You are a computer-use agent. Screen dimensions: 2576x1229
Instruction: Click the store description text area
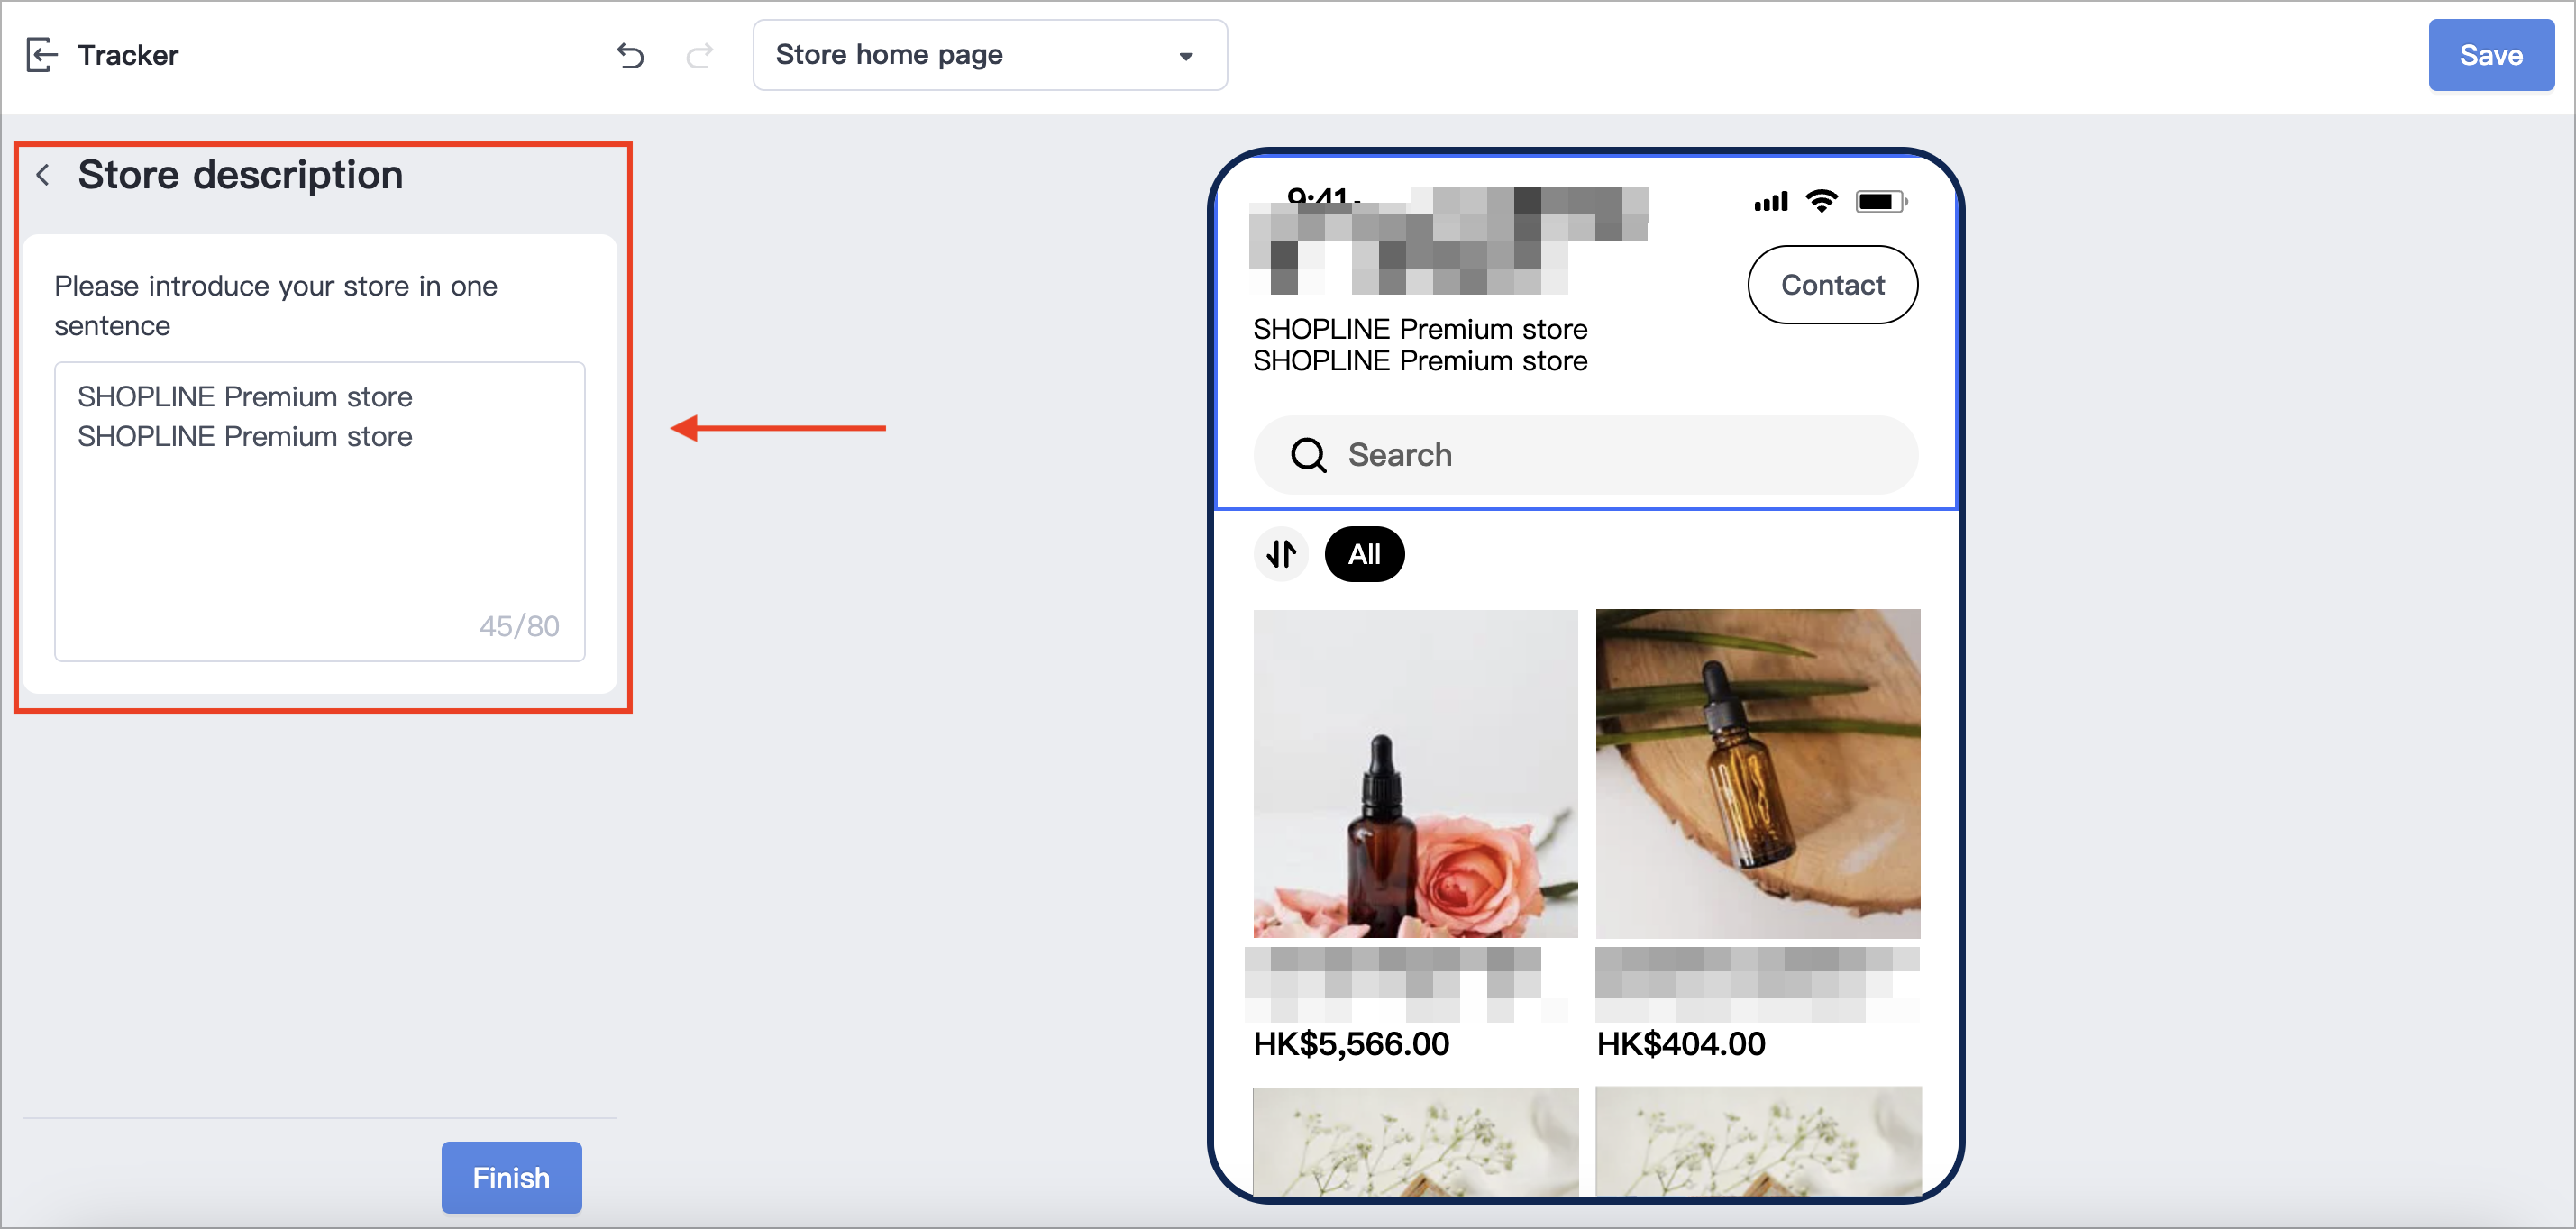[319, 511]
